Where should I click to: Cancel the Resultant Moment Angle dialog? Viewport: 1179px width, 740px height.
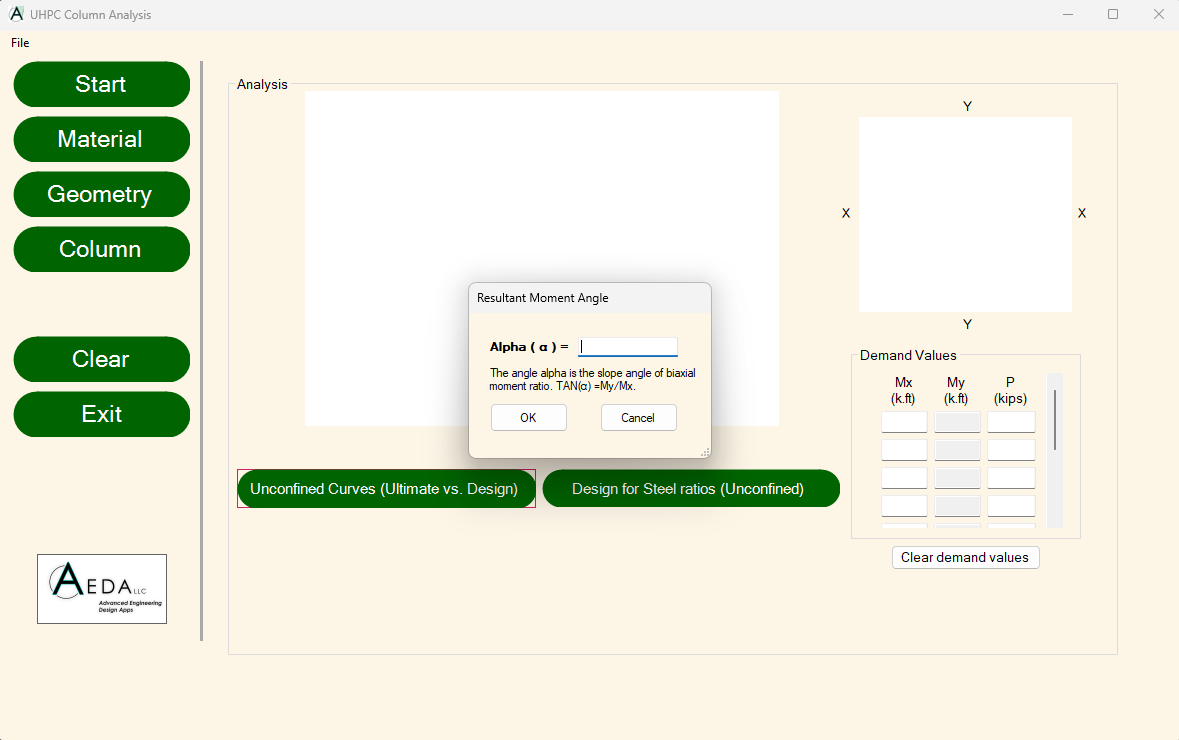point(638,417)
